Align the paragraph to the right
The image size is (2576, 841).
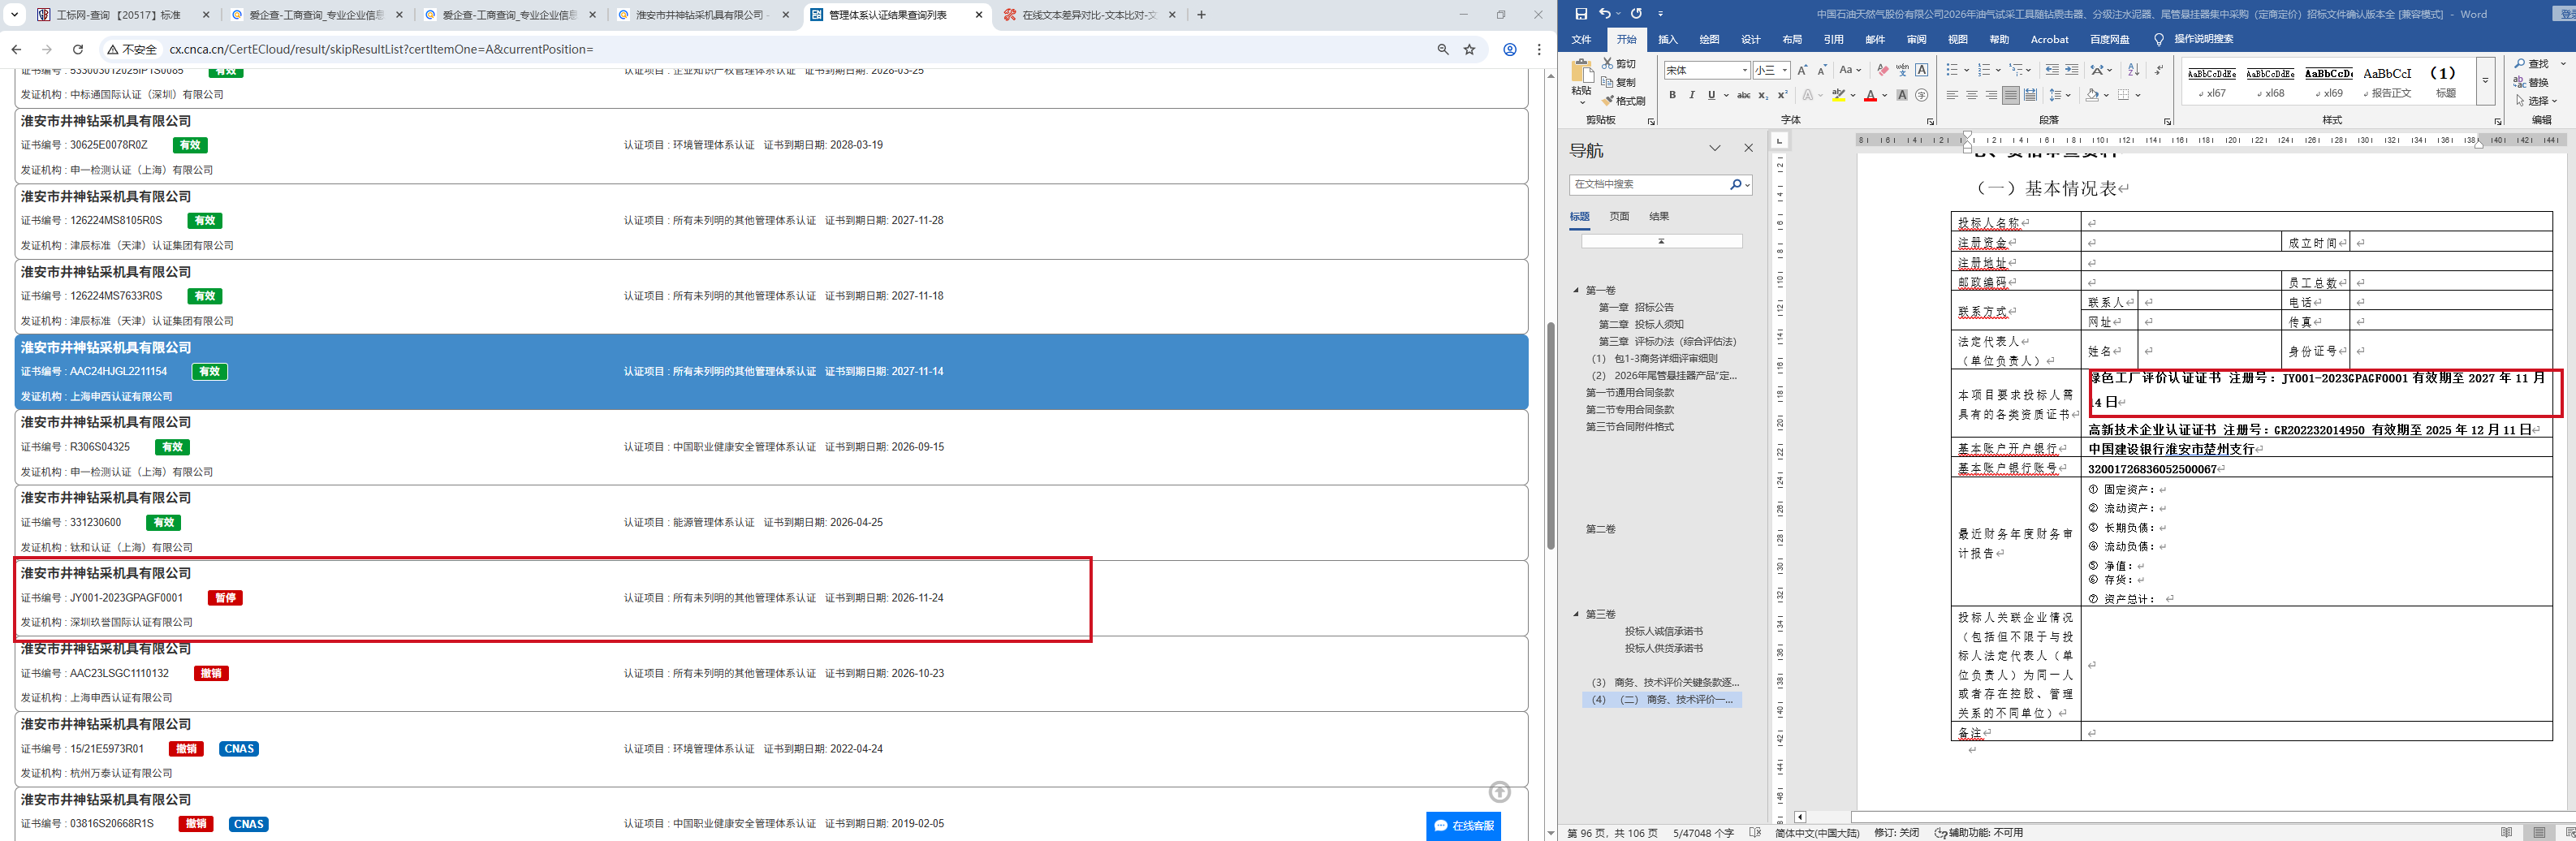[1991, 95]
